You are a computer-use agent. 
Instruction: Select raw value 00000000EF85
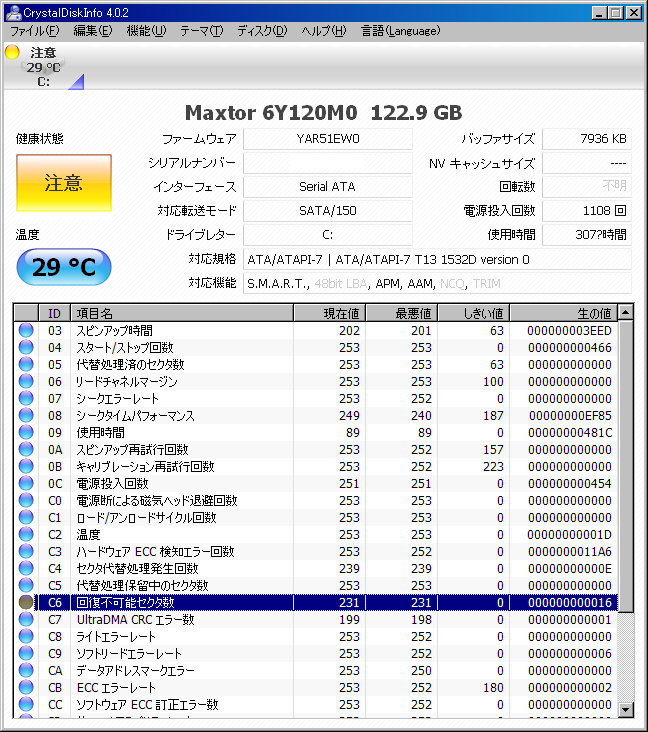point(570,415)
